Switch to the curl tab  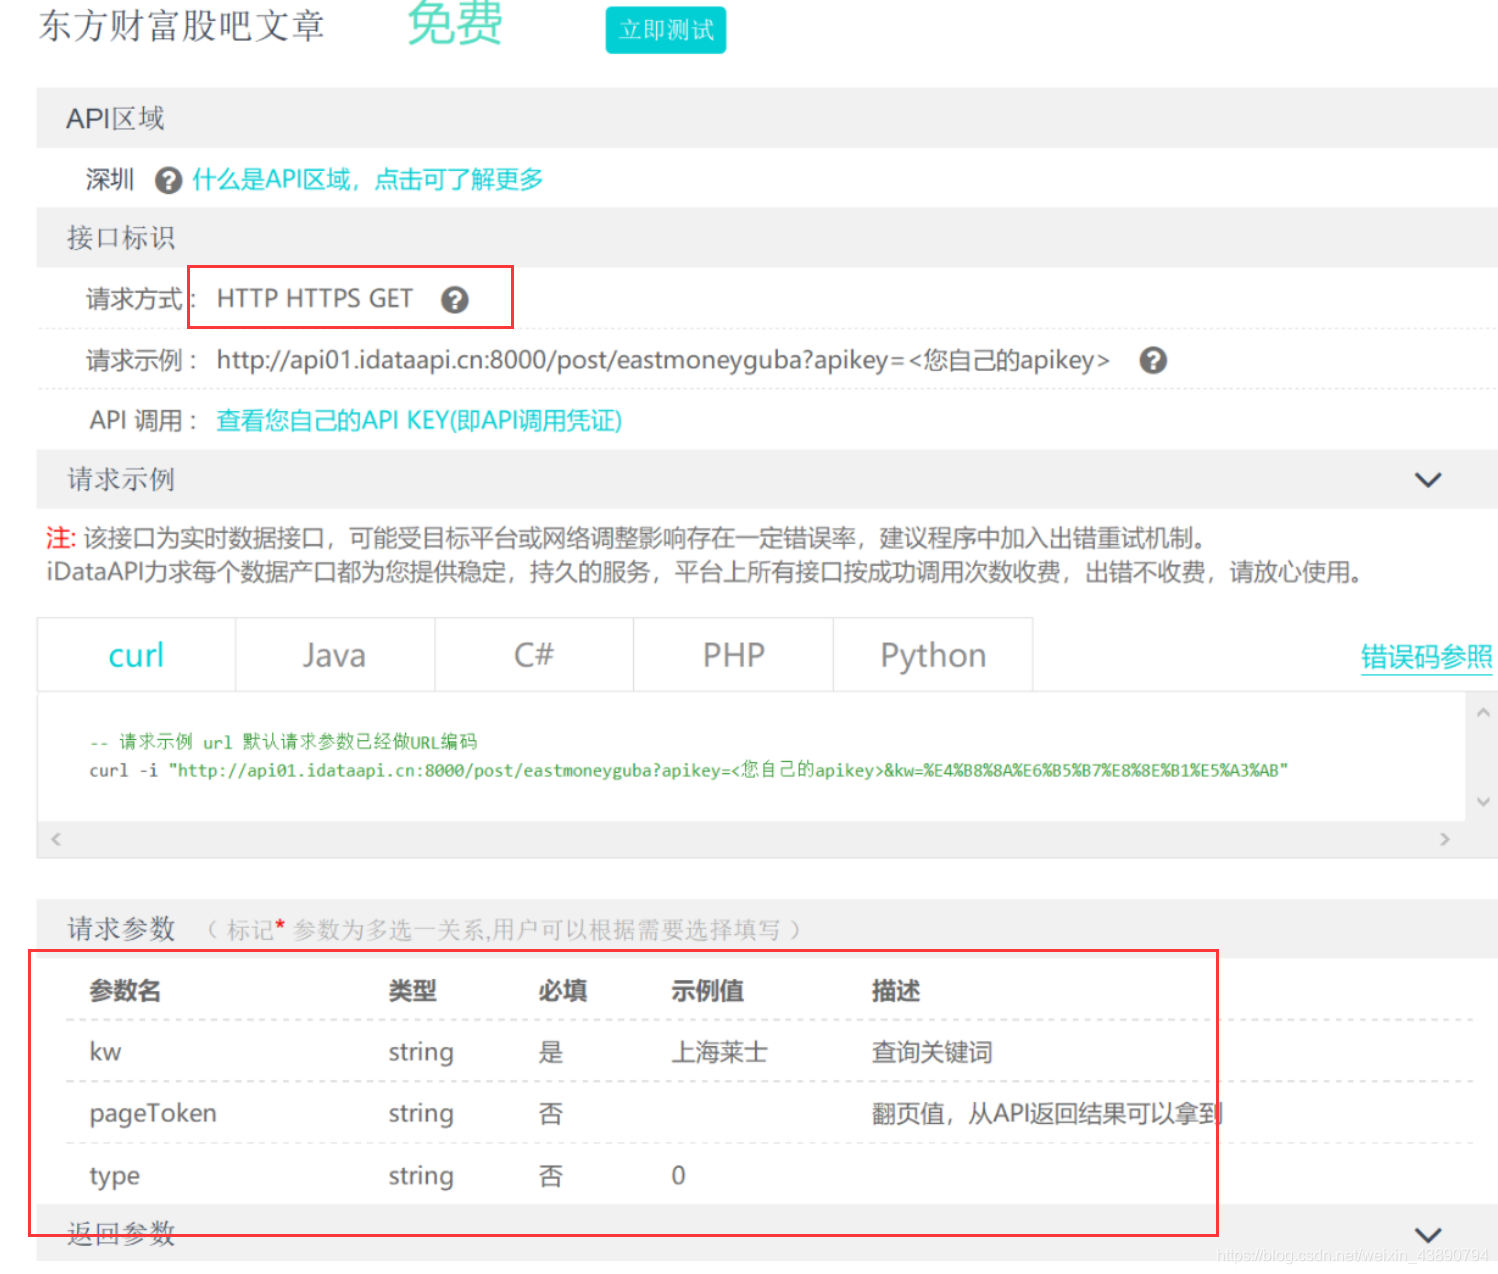136,655
